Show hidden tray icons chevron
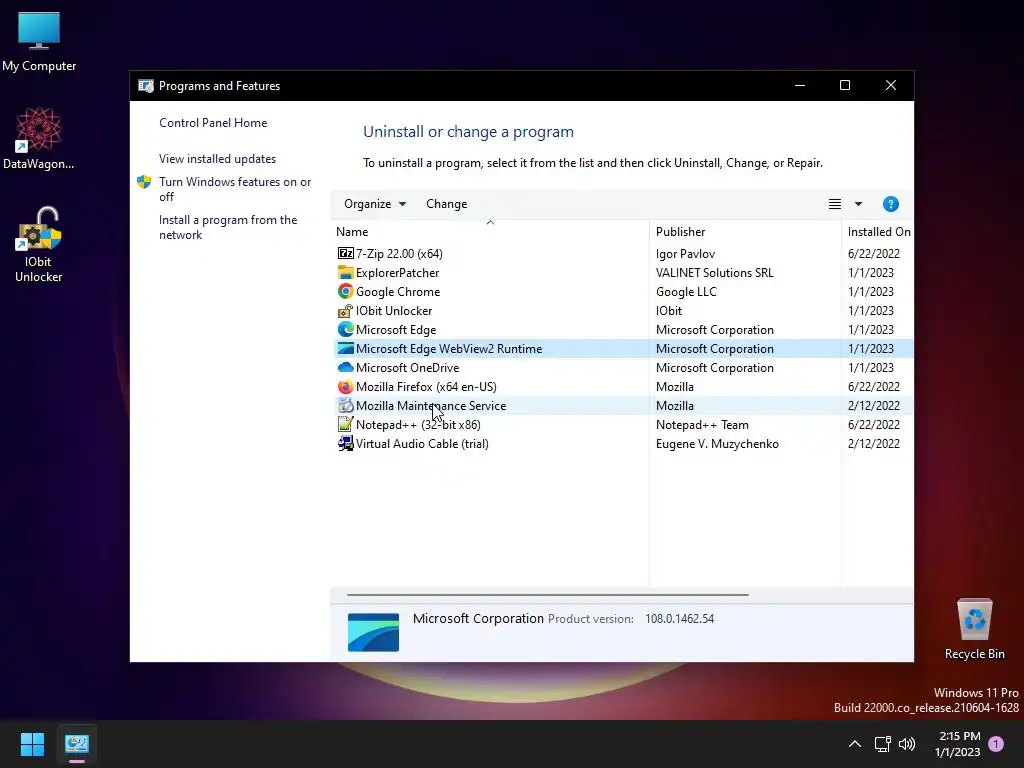Screen dimensions: 1024x768 pos(854,744)
